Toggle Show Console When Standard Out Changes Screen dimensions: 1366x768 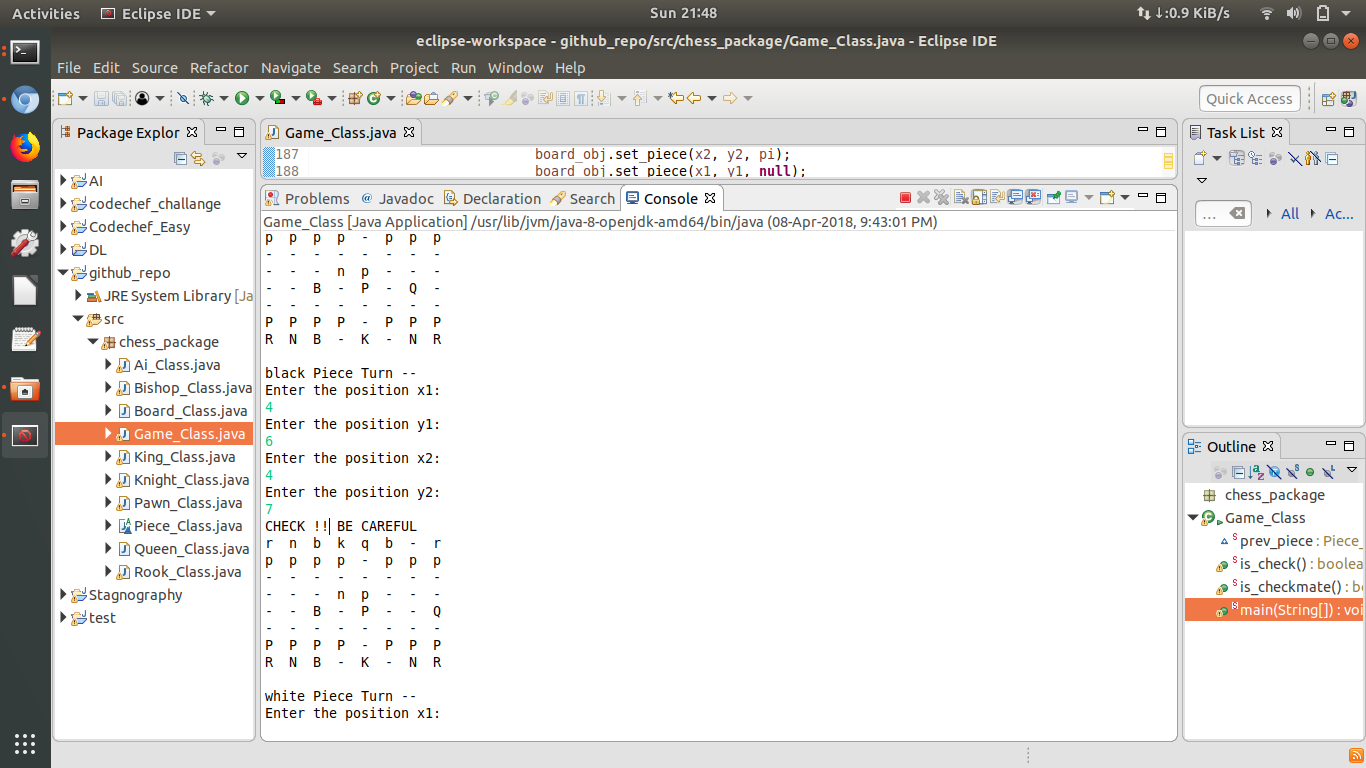(x=1015, y=198)
